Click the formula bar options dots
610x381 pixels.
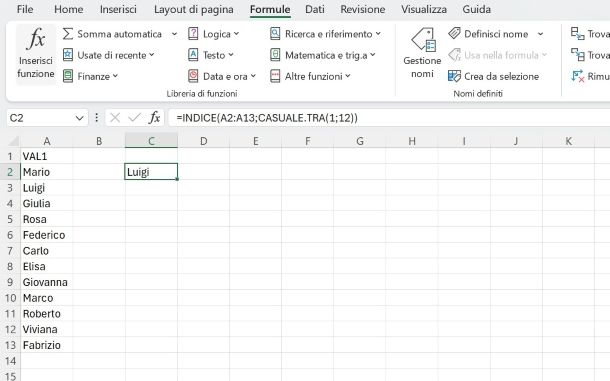pyautogui.click(x=96, y=118)
